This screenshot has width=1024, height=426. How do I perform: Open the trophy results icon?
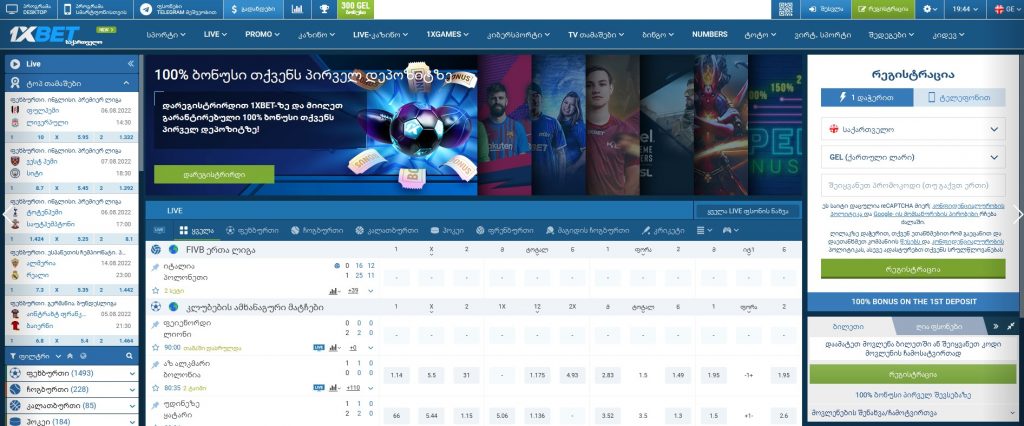pos(325,9)
